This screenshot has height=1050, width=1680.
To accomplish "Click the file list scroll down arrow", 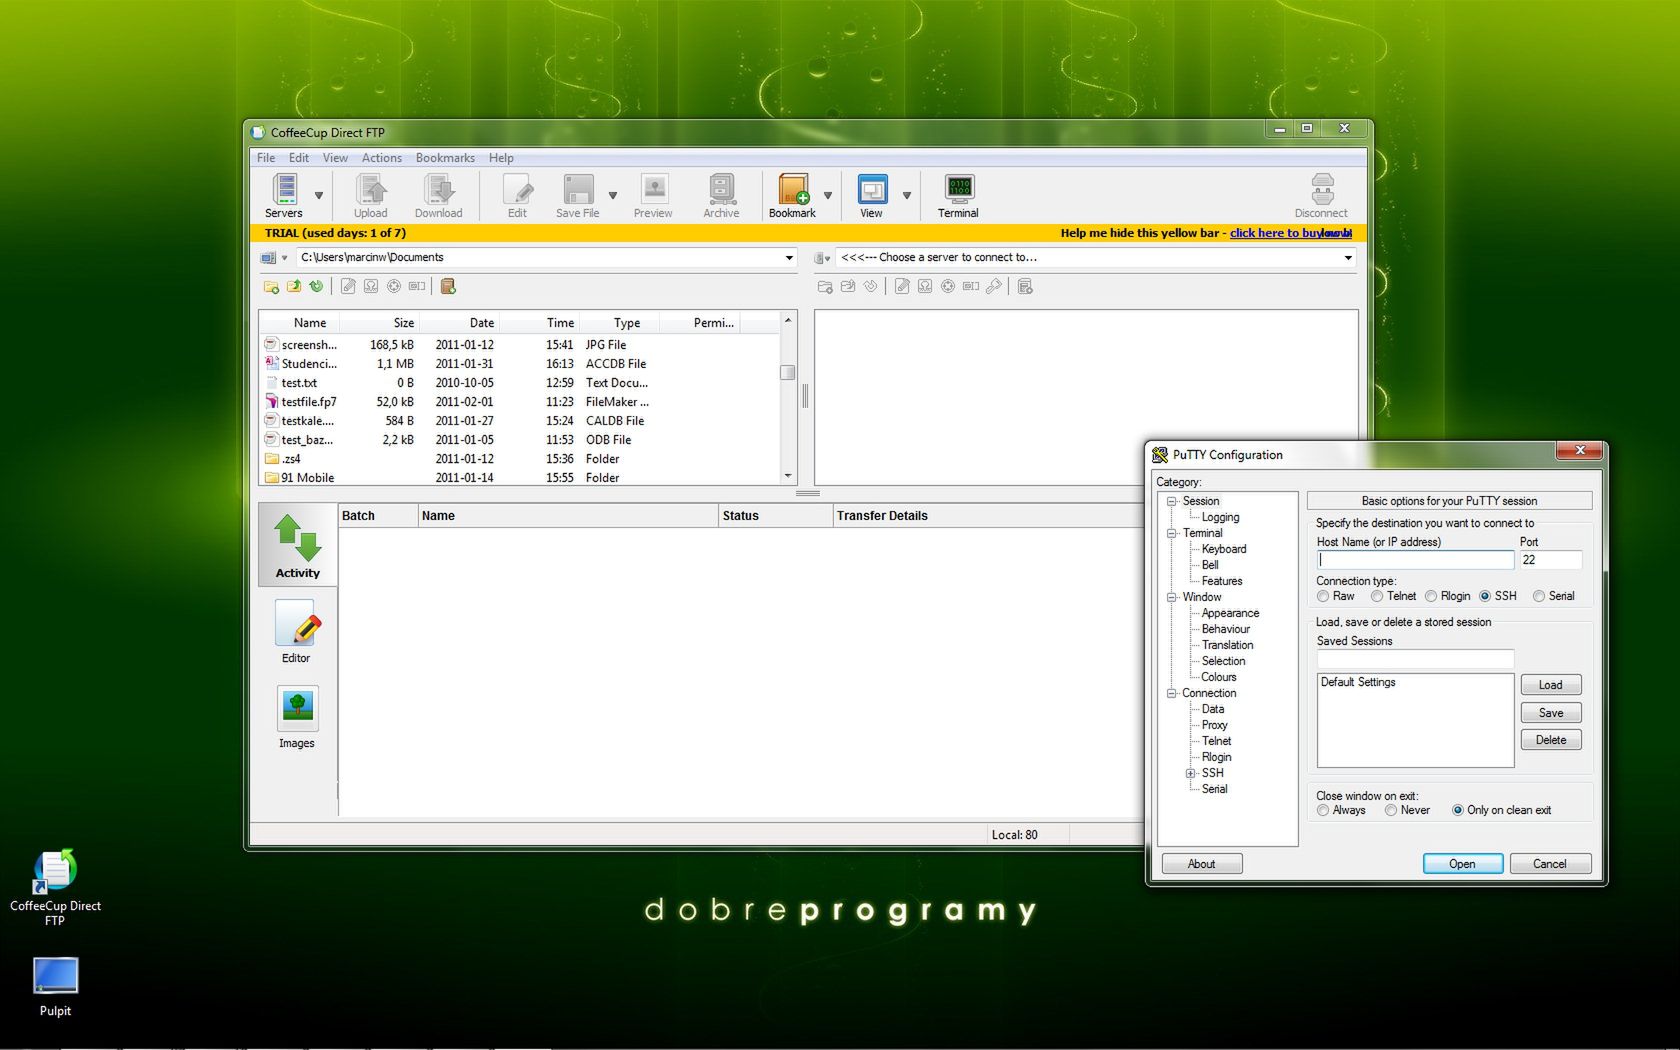I will click(788, 476).
